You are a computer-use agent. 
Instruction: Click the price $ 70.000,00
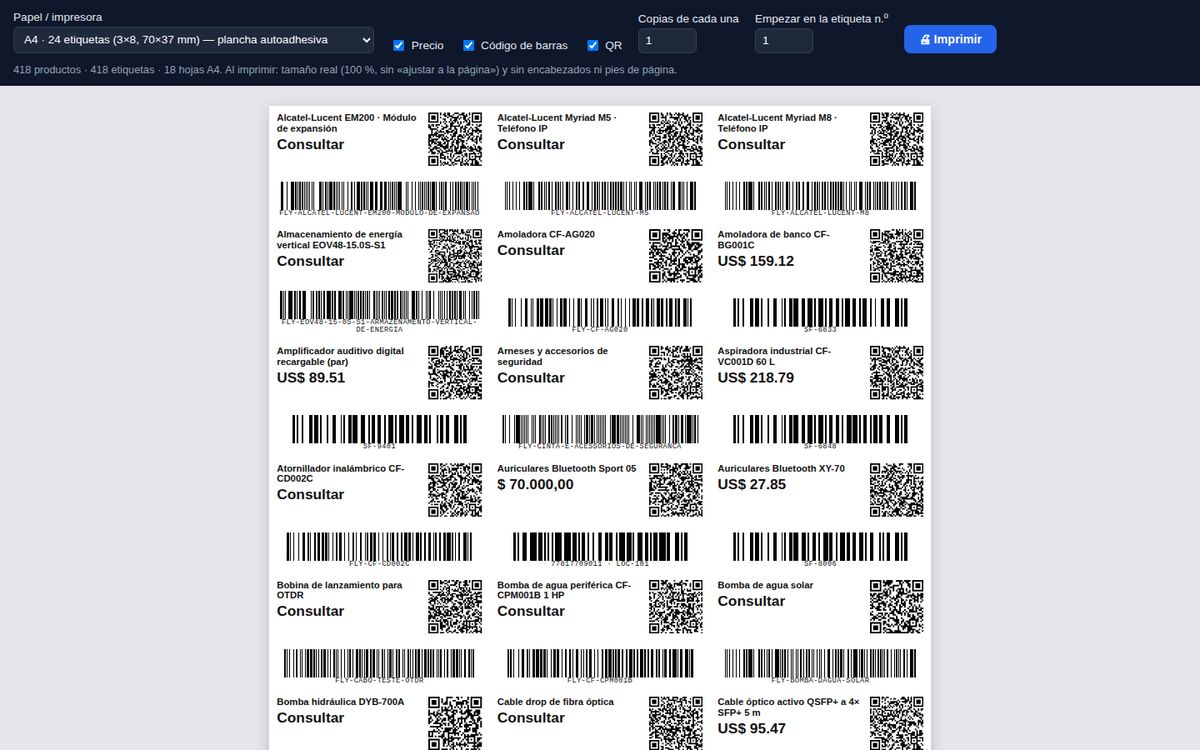pos(536,484)
